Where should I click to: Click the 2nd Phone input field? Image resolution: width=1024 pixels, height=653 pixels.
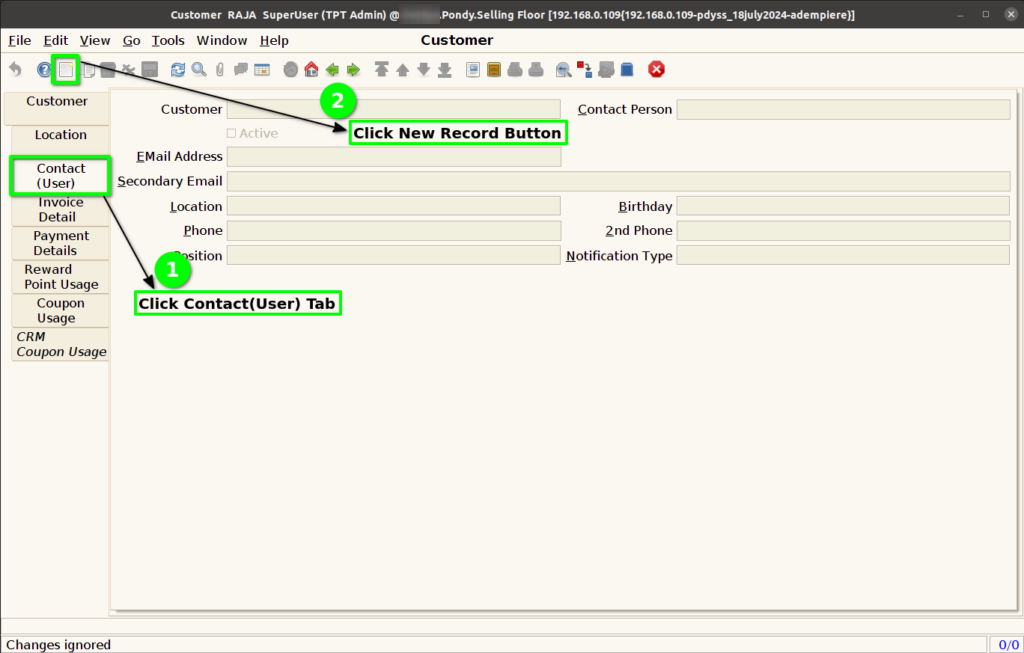tap(843, 231)
